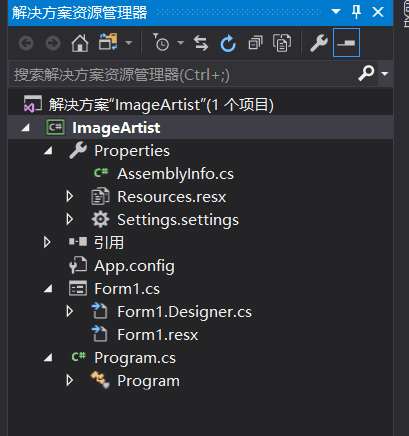The image size is (409, 436).
Task: Toggle the Preview Selected Items button
Action: click(346, 43)
